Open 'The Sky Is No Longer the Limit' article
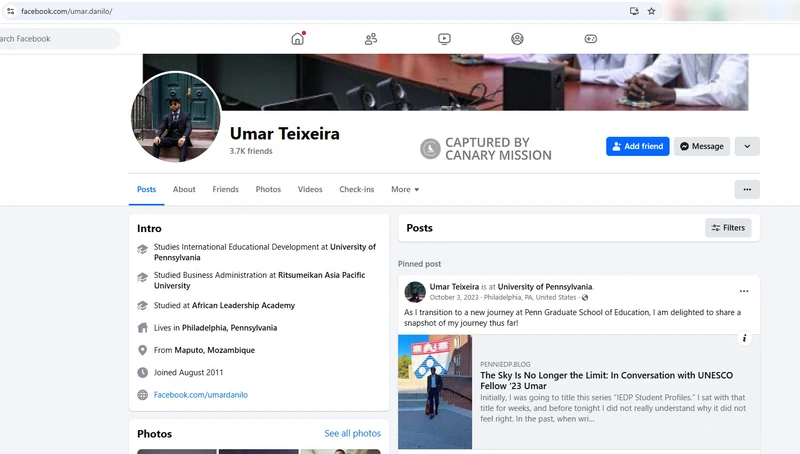The width and height of the screenshot is (800, 454). point(606,381)
